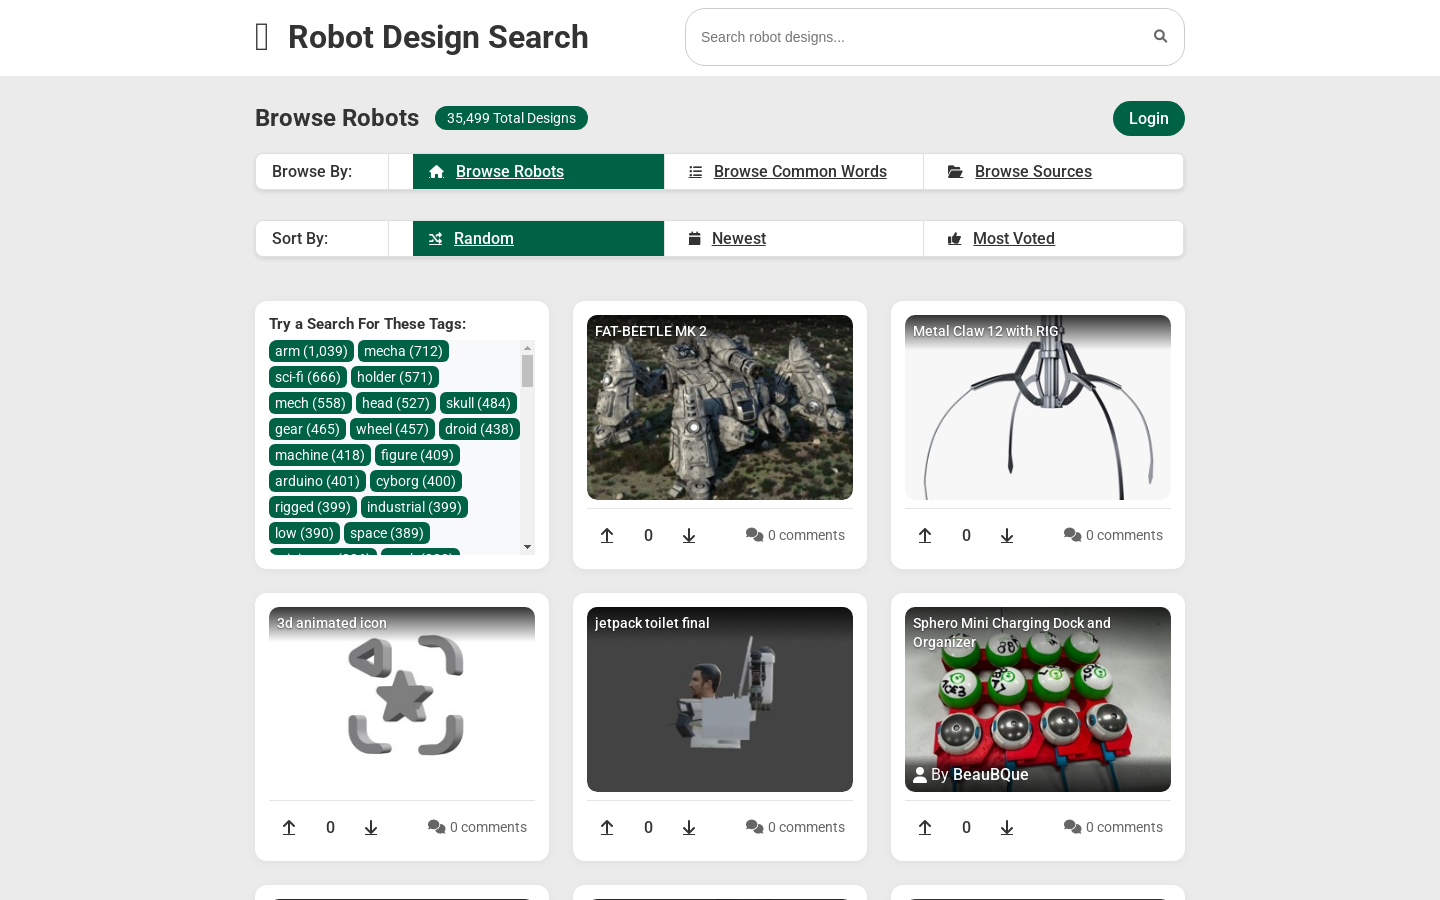The image size is (1440, 900).
Task: Upvote the 3d animated icon design
Action: click(x=289, y=828)
